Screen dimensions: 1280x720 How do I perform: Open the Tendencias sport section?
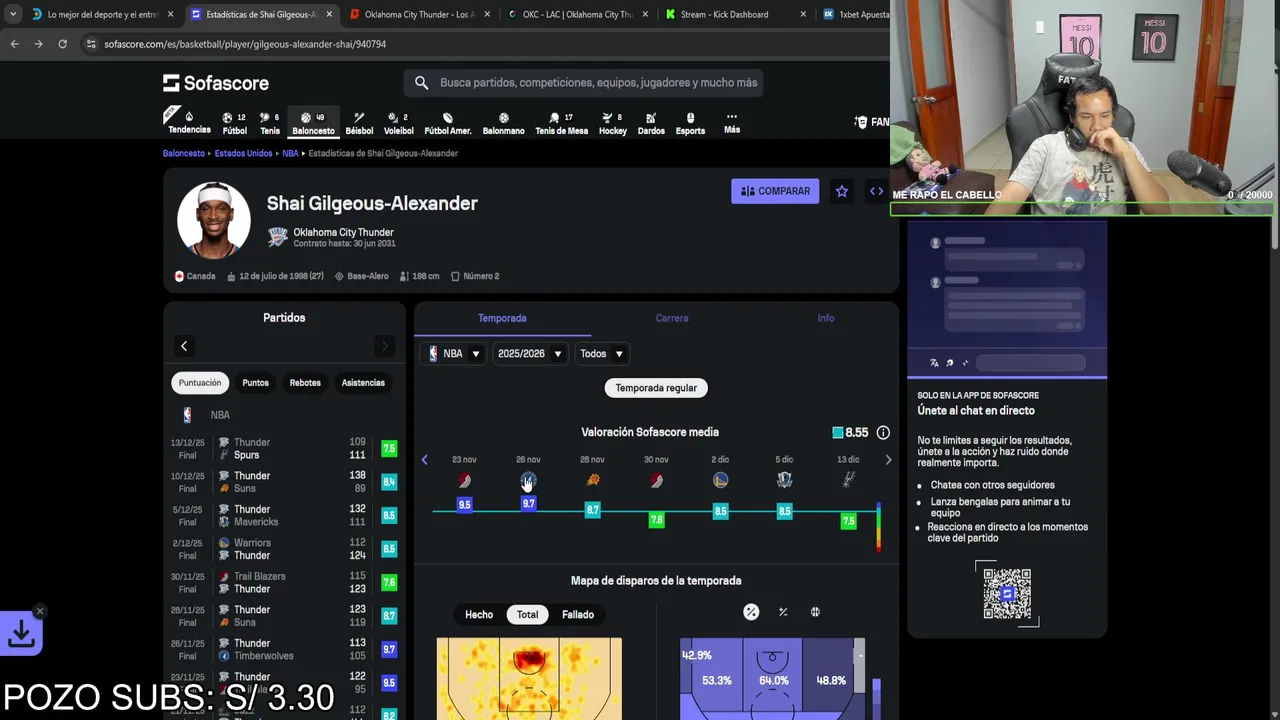[x=188, y=122]
